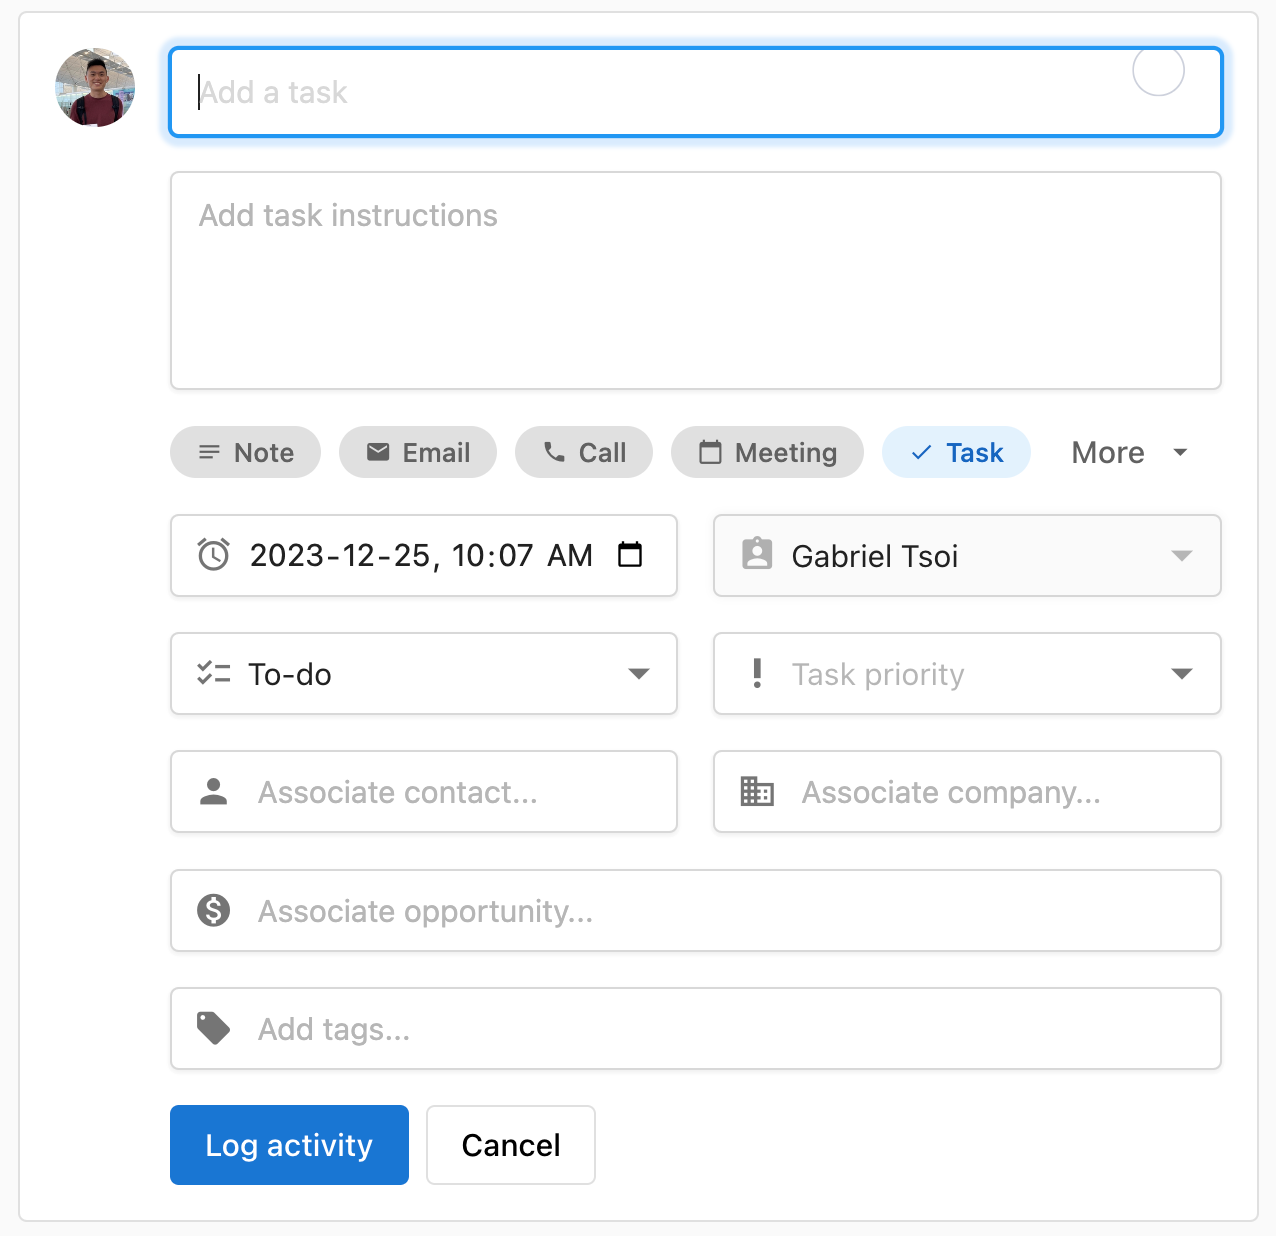
Task: Switch to the Note activity type
Action: pos(245,452)
